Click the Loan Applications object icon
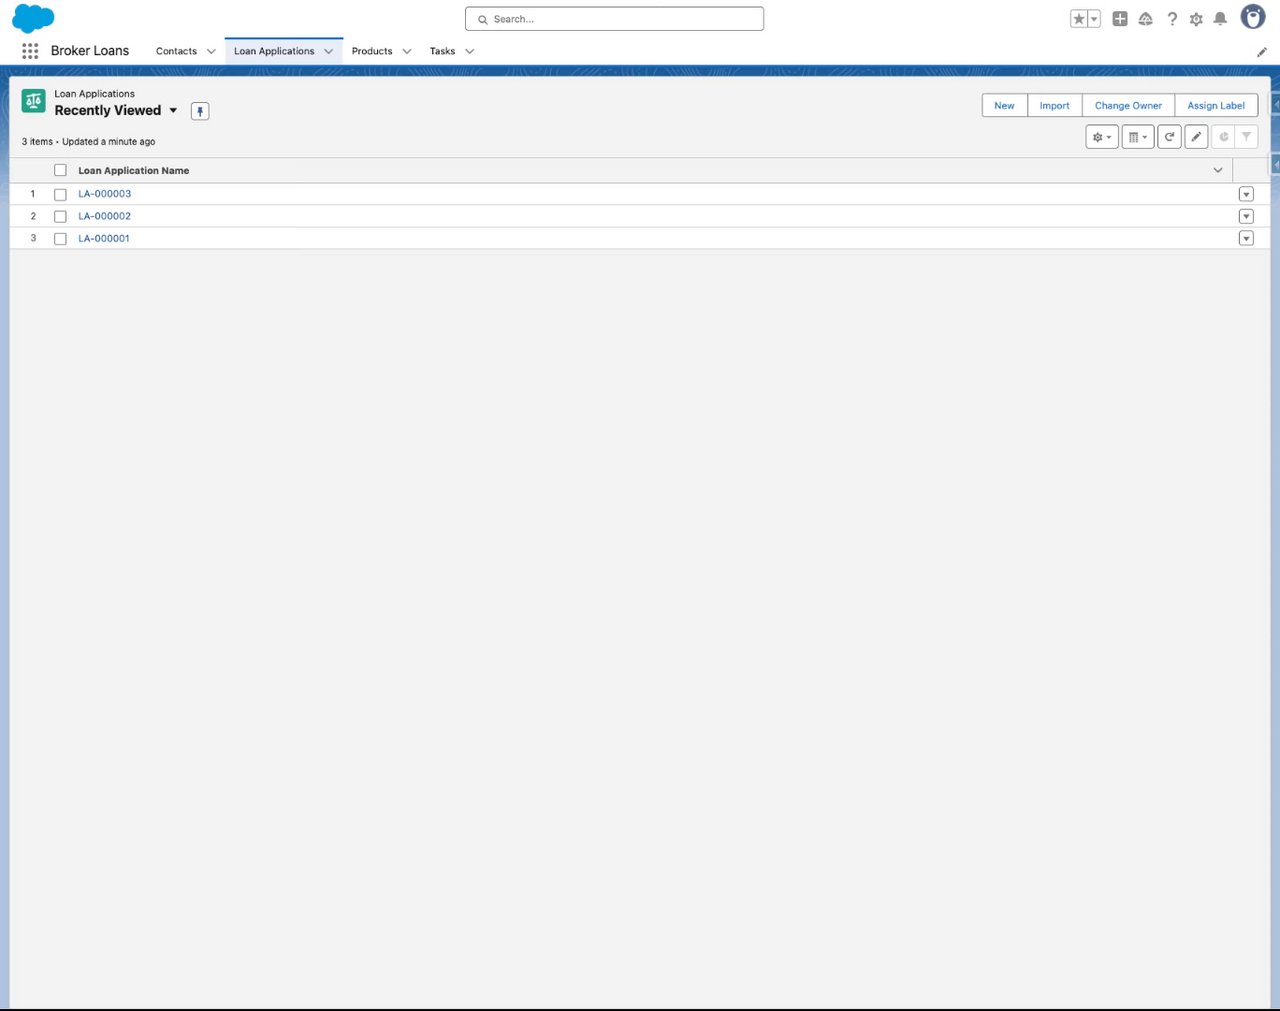The image size is (1280, 1011). pos(34,101)
